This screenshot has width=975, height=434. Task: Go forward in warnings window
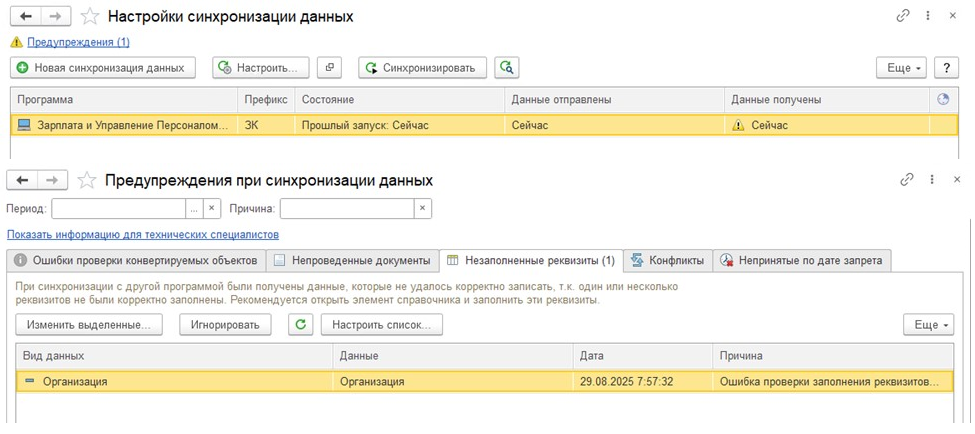pos(53,180)
